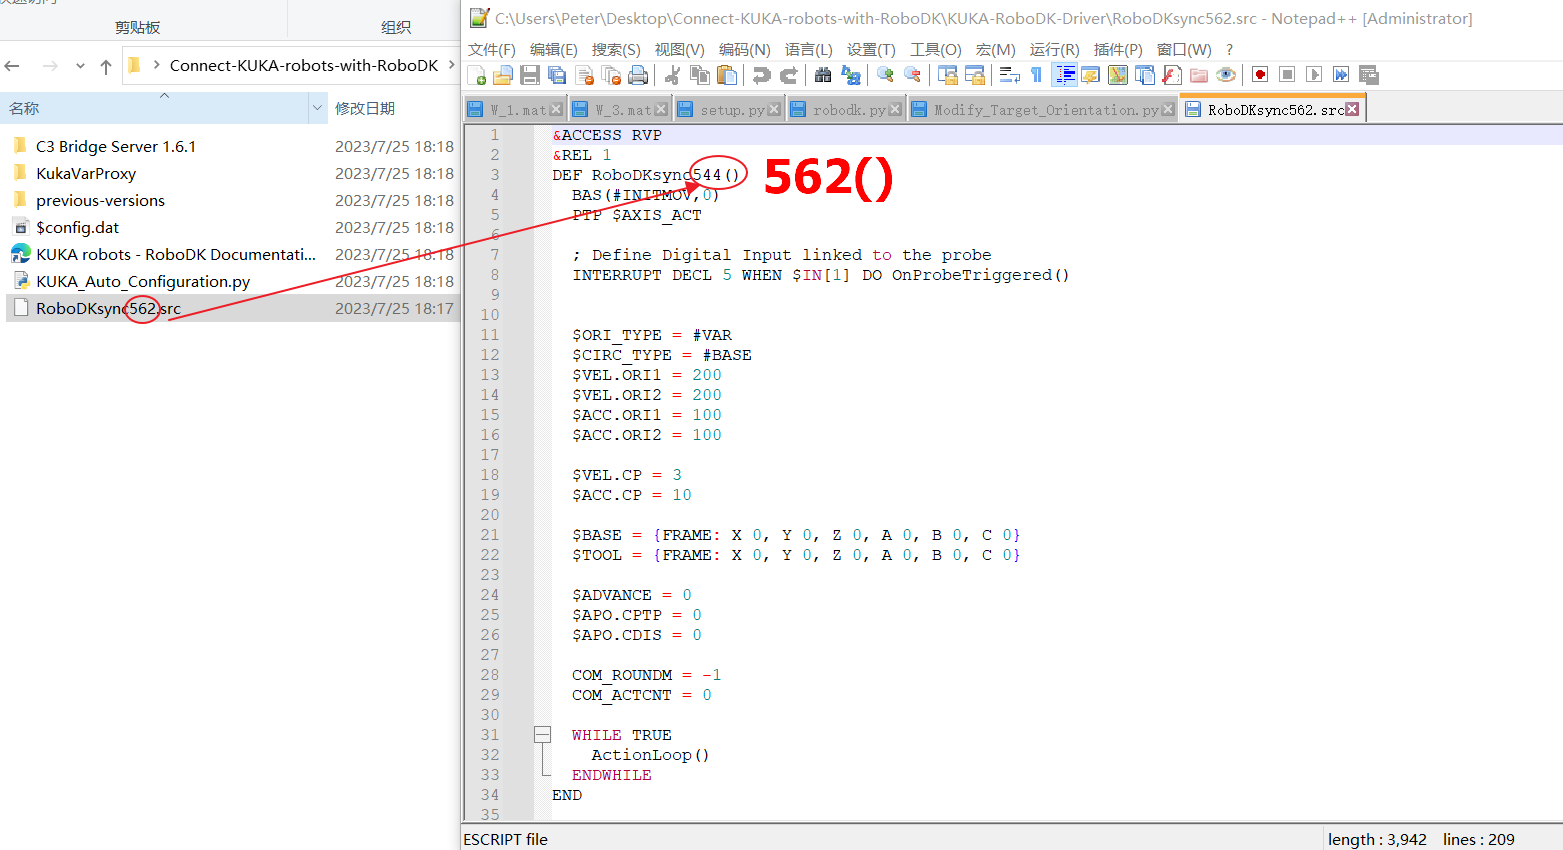Click the Save All toolbar icon
1563x850 pixels.
pos(557,75)
